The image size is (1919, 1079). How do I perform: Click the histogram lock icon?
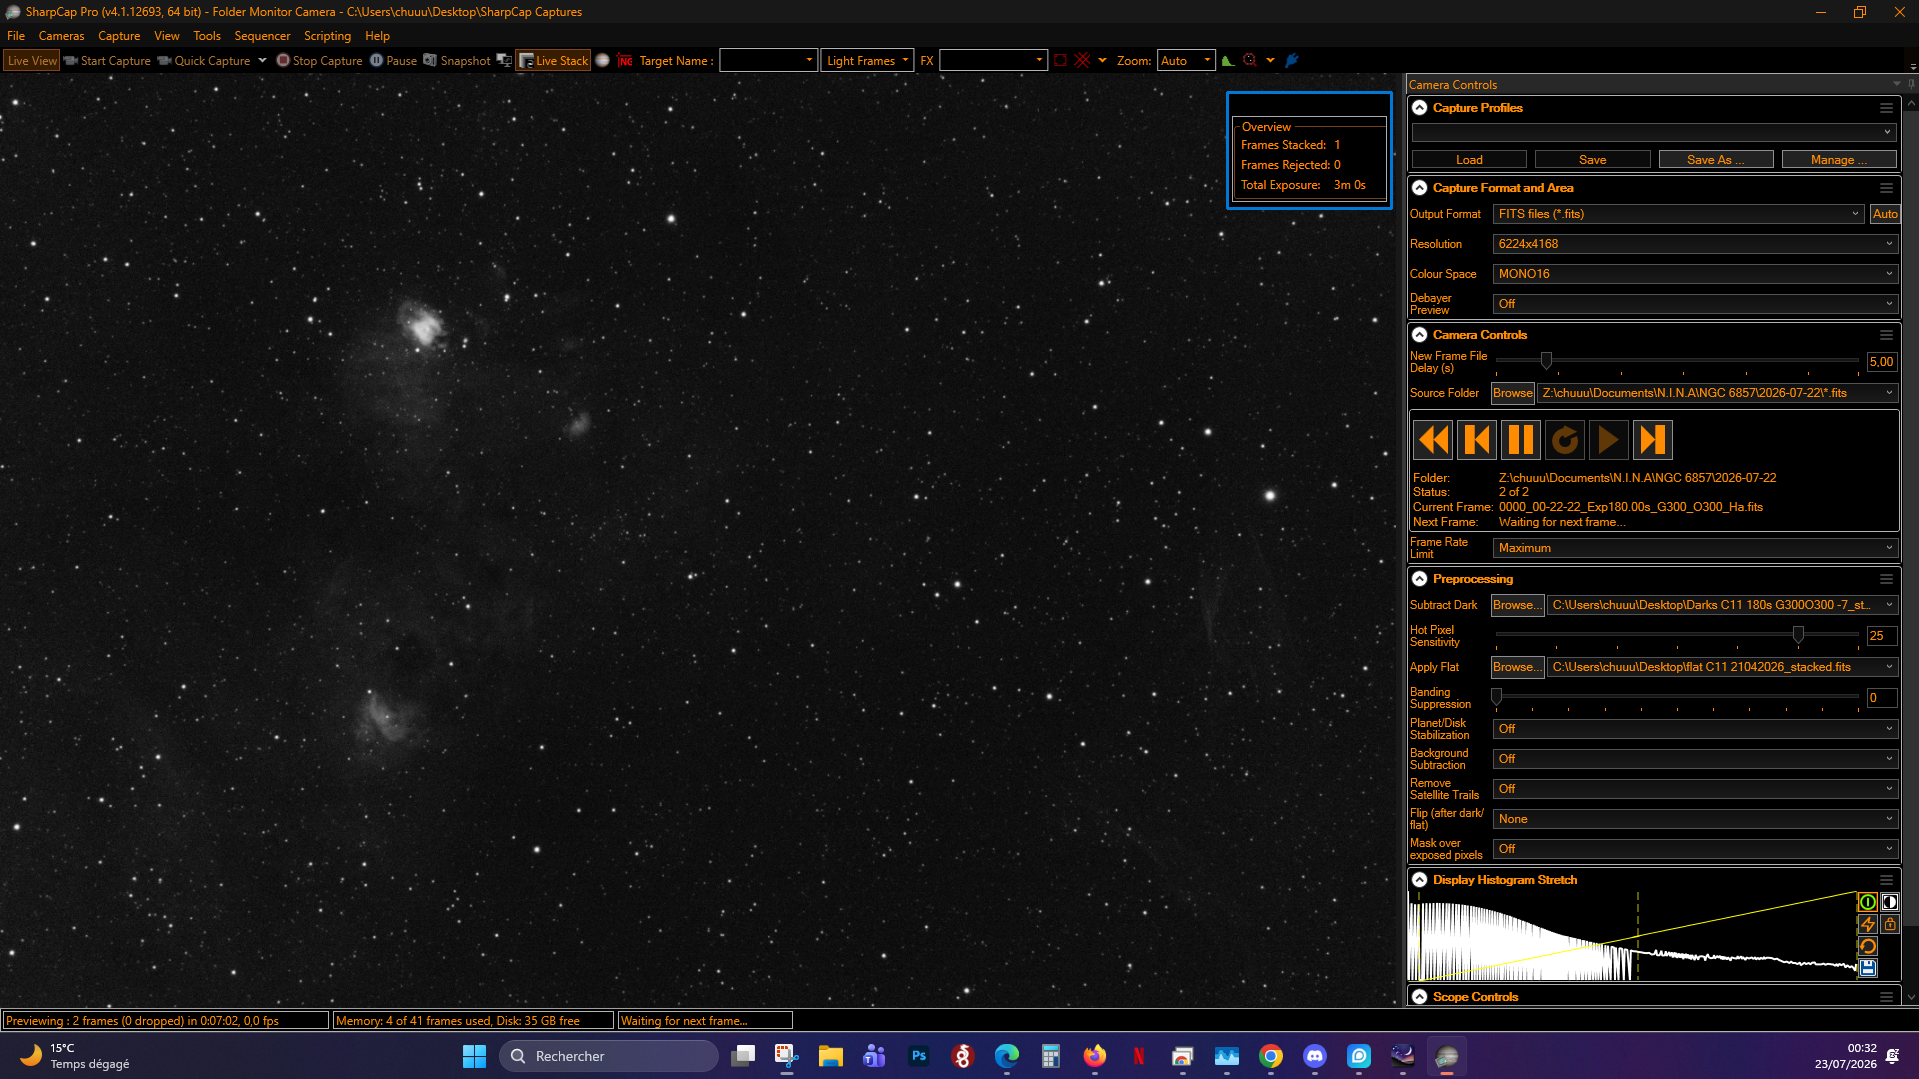(x=1889, y=924)
